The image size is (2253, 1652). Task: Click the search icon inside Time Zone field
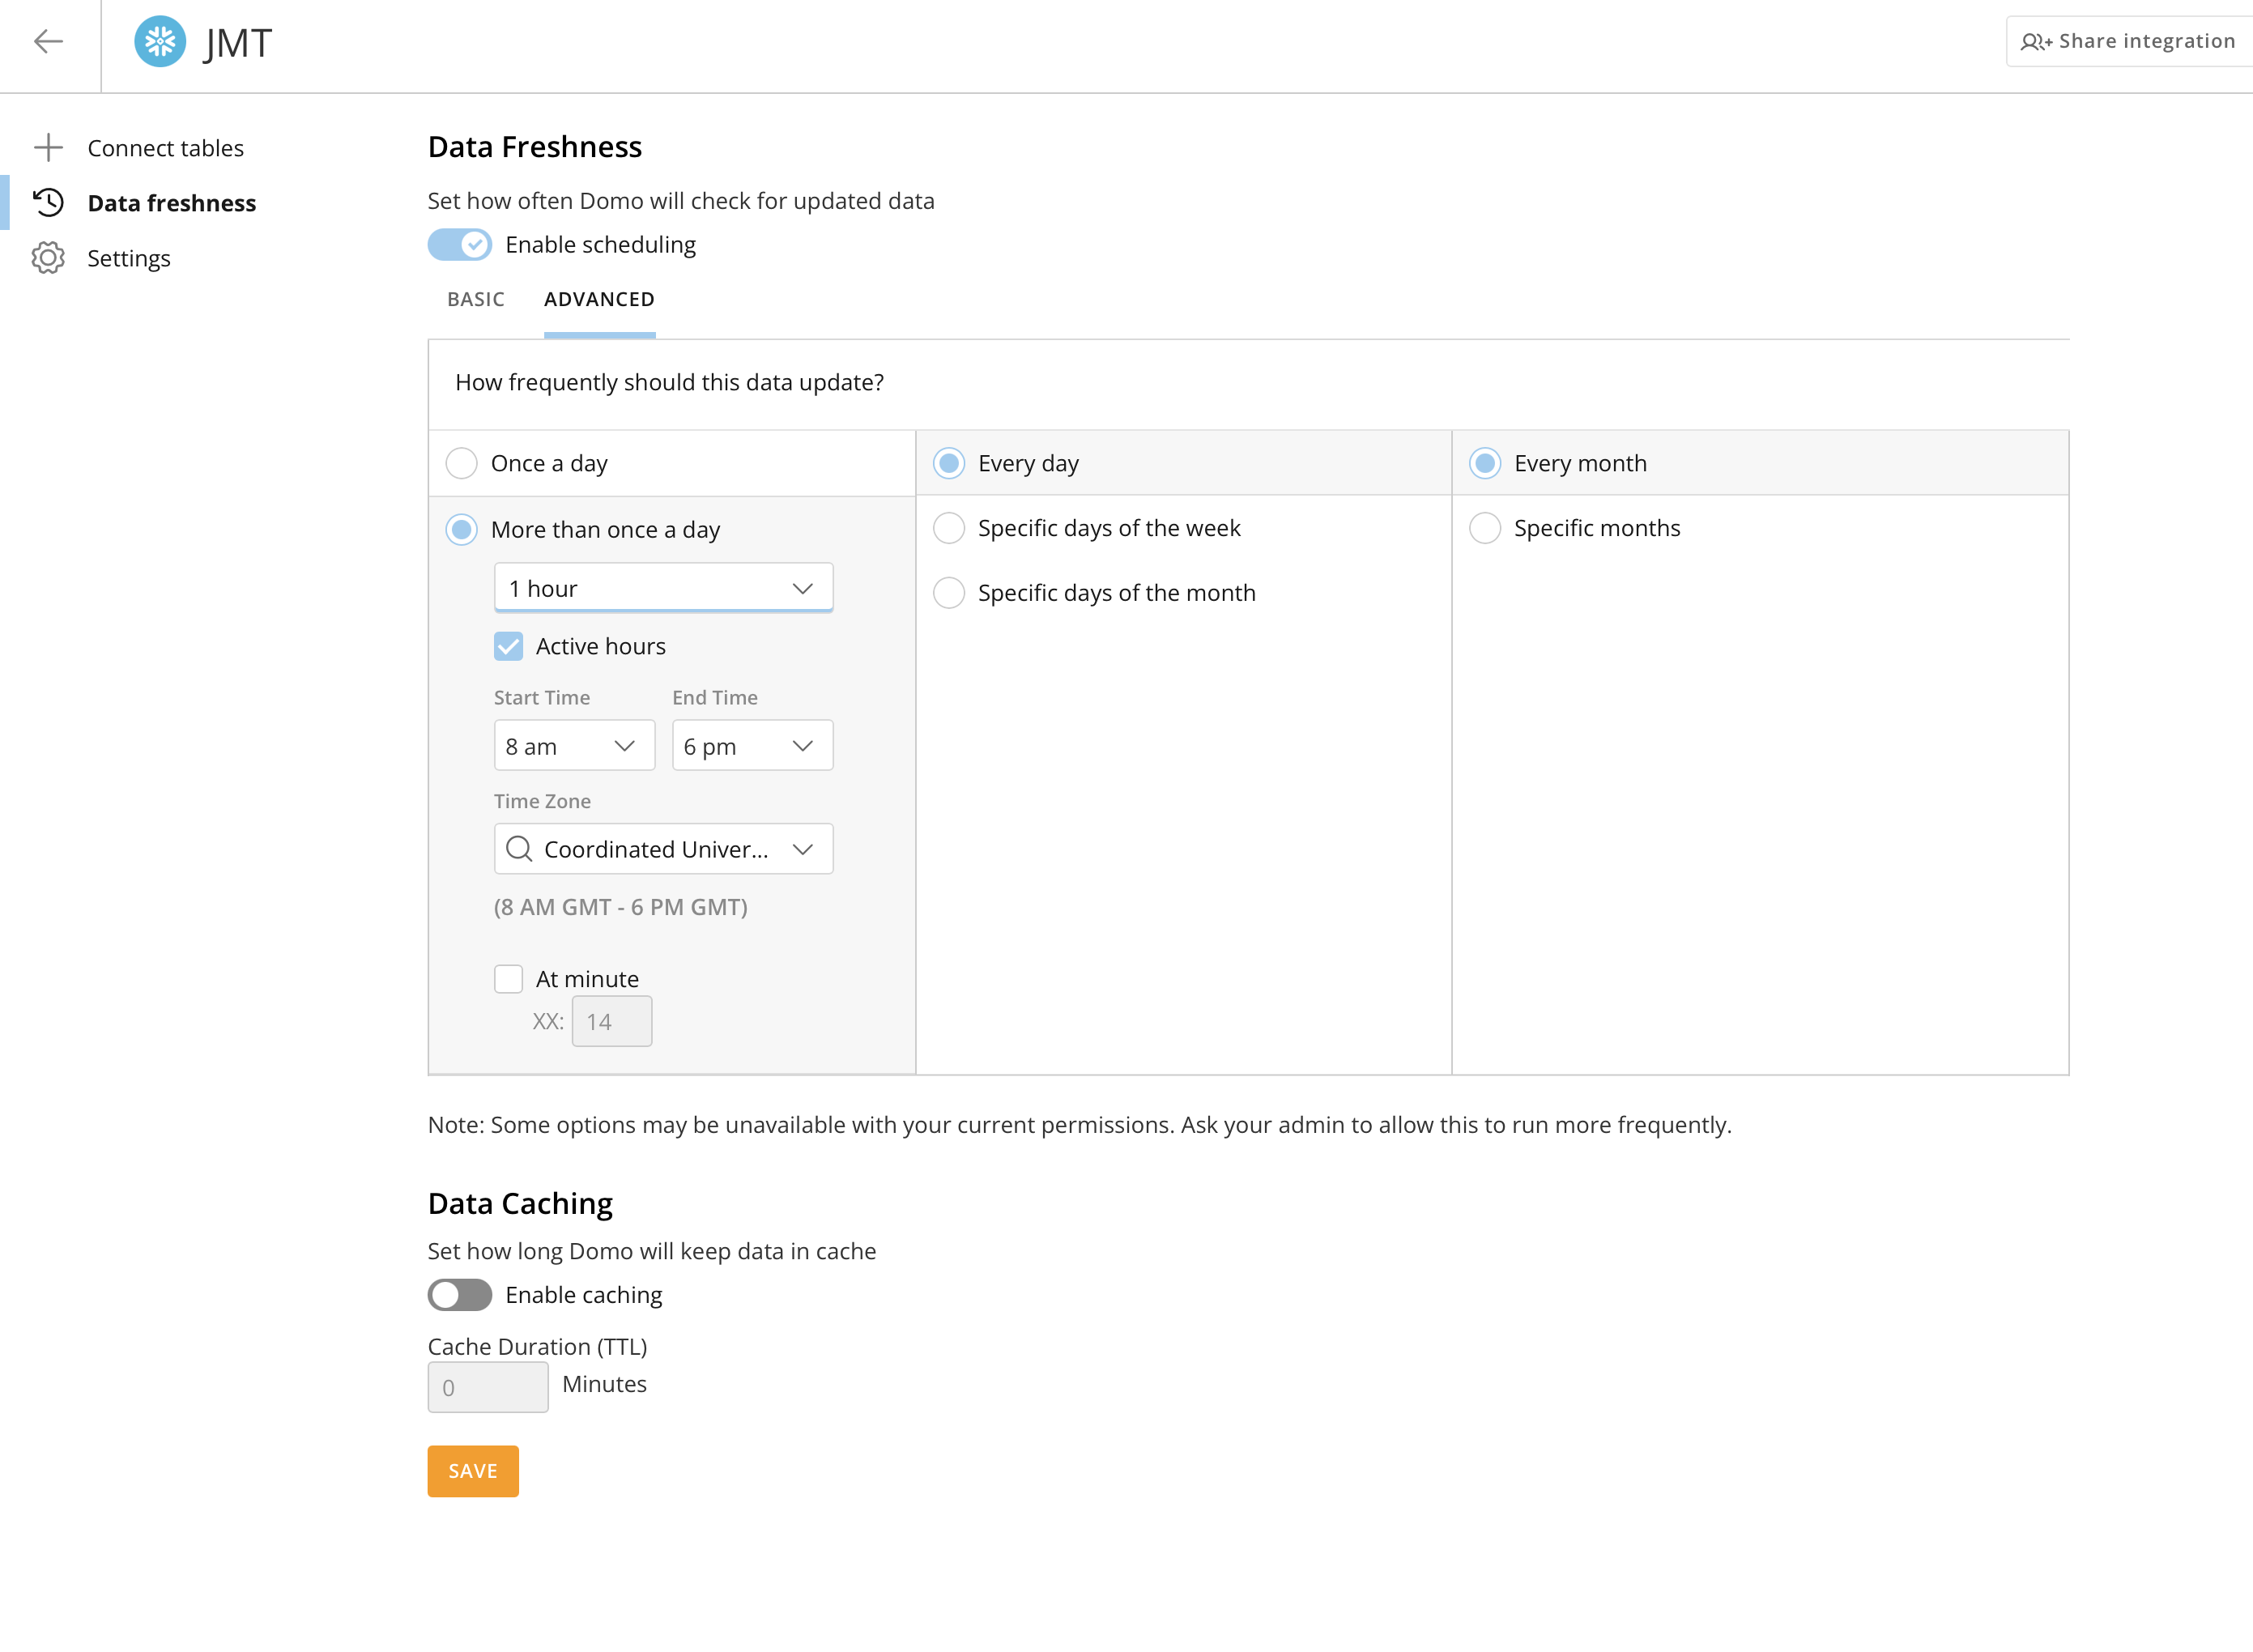tap(519, 849)
